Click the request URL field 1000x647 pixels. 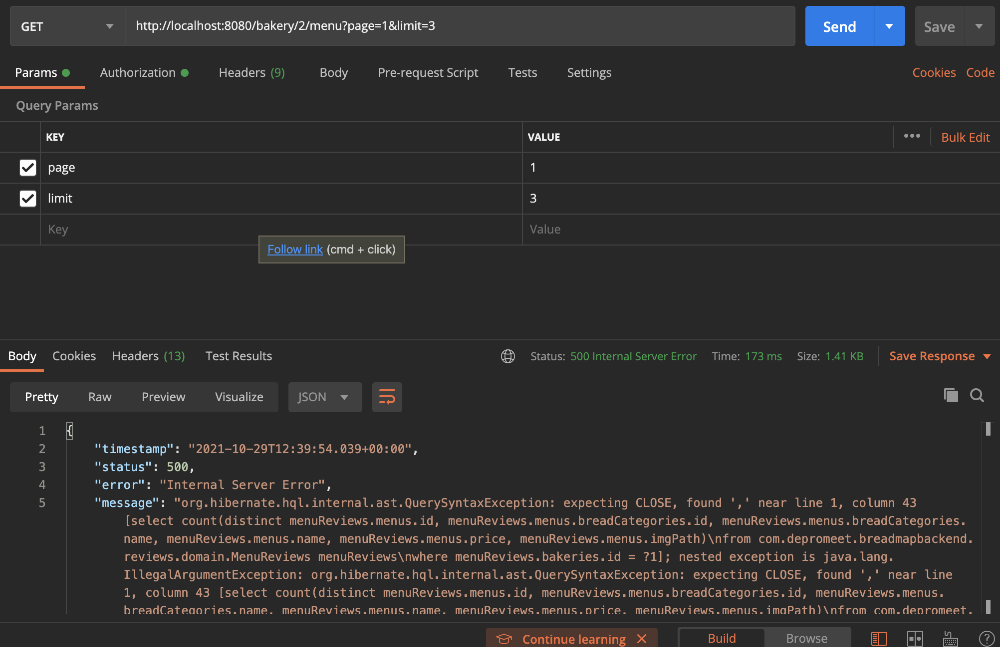(x=460, y=26)
